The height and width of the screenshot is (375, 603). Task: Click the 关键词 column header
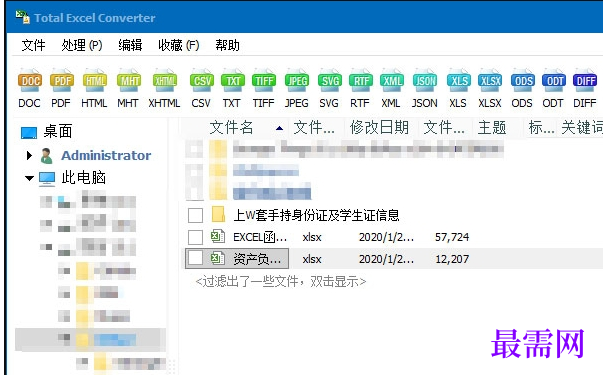coord(582,127)
